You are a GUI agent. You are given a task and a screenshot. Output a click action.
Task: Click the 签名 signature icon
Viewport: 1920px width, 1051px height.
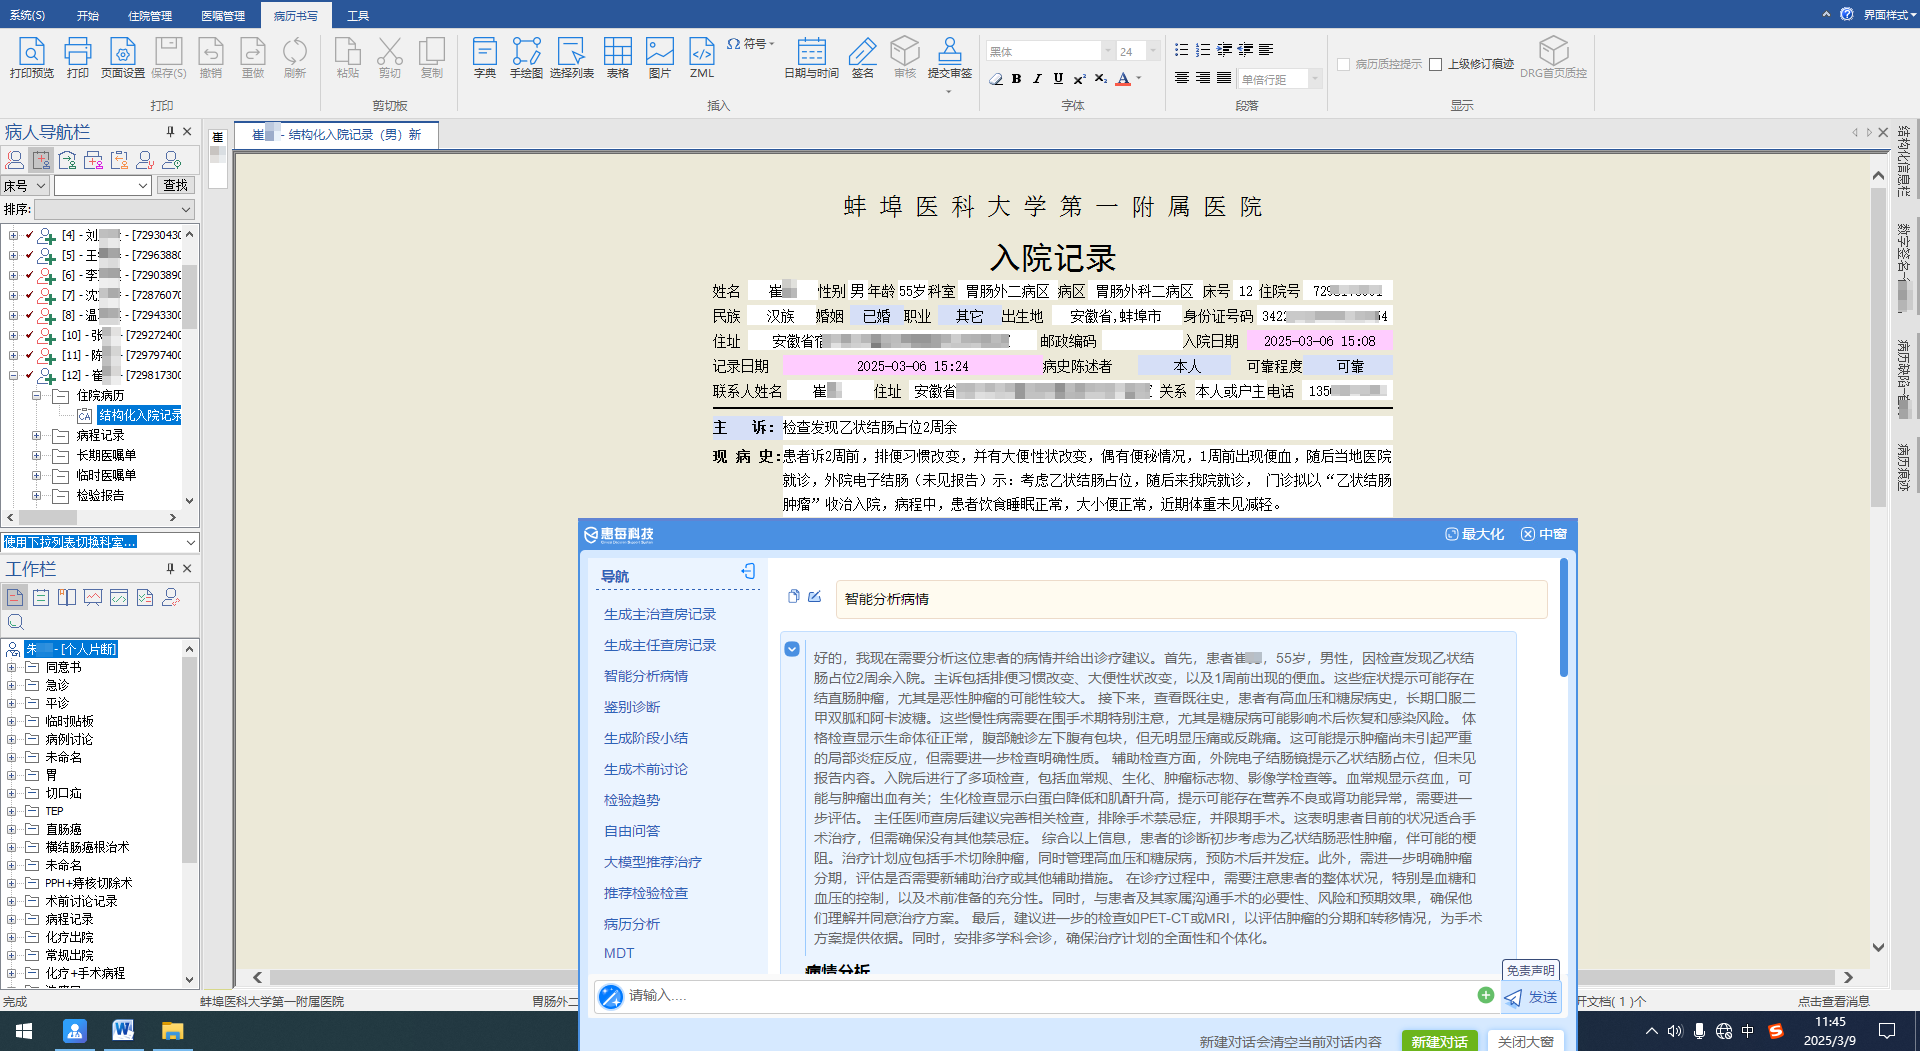click(862, 57)
